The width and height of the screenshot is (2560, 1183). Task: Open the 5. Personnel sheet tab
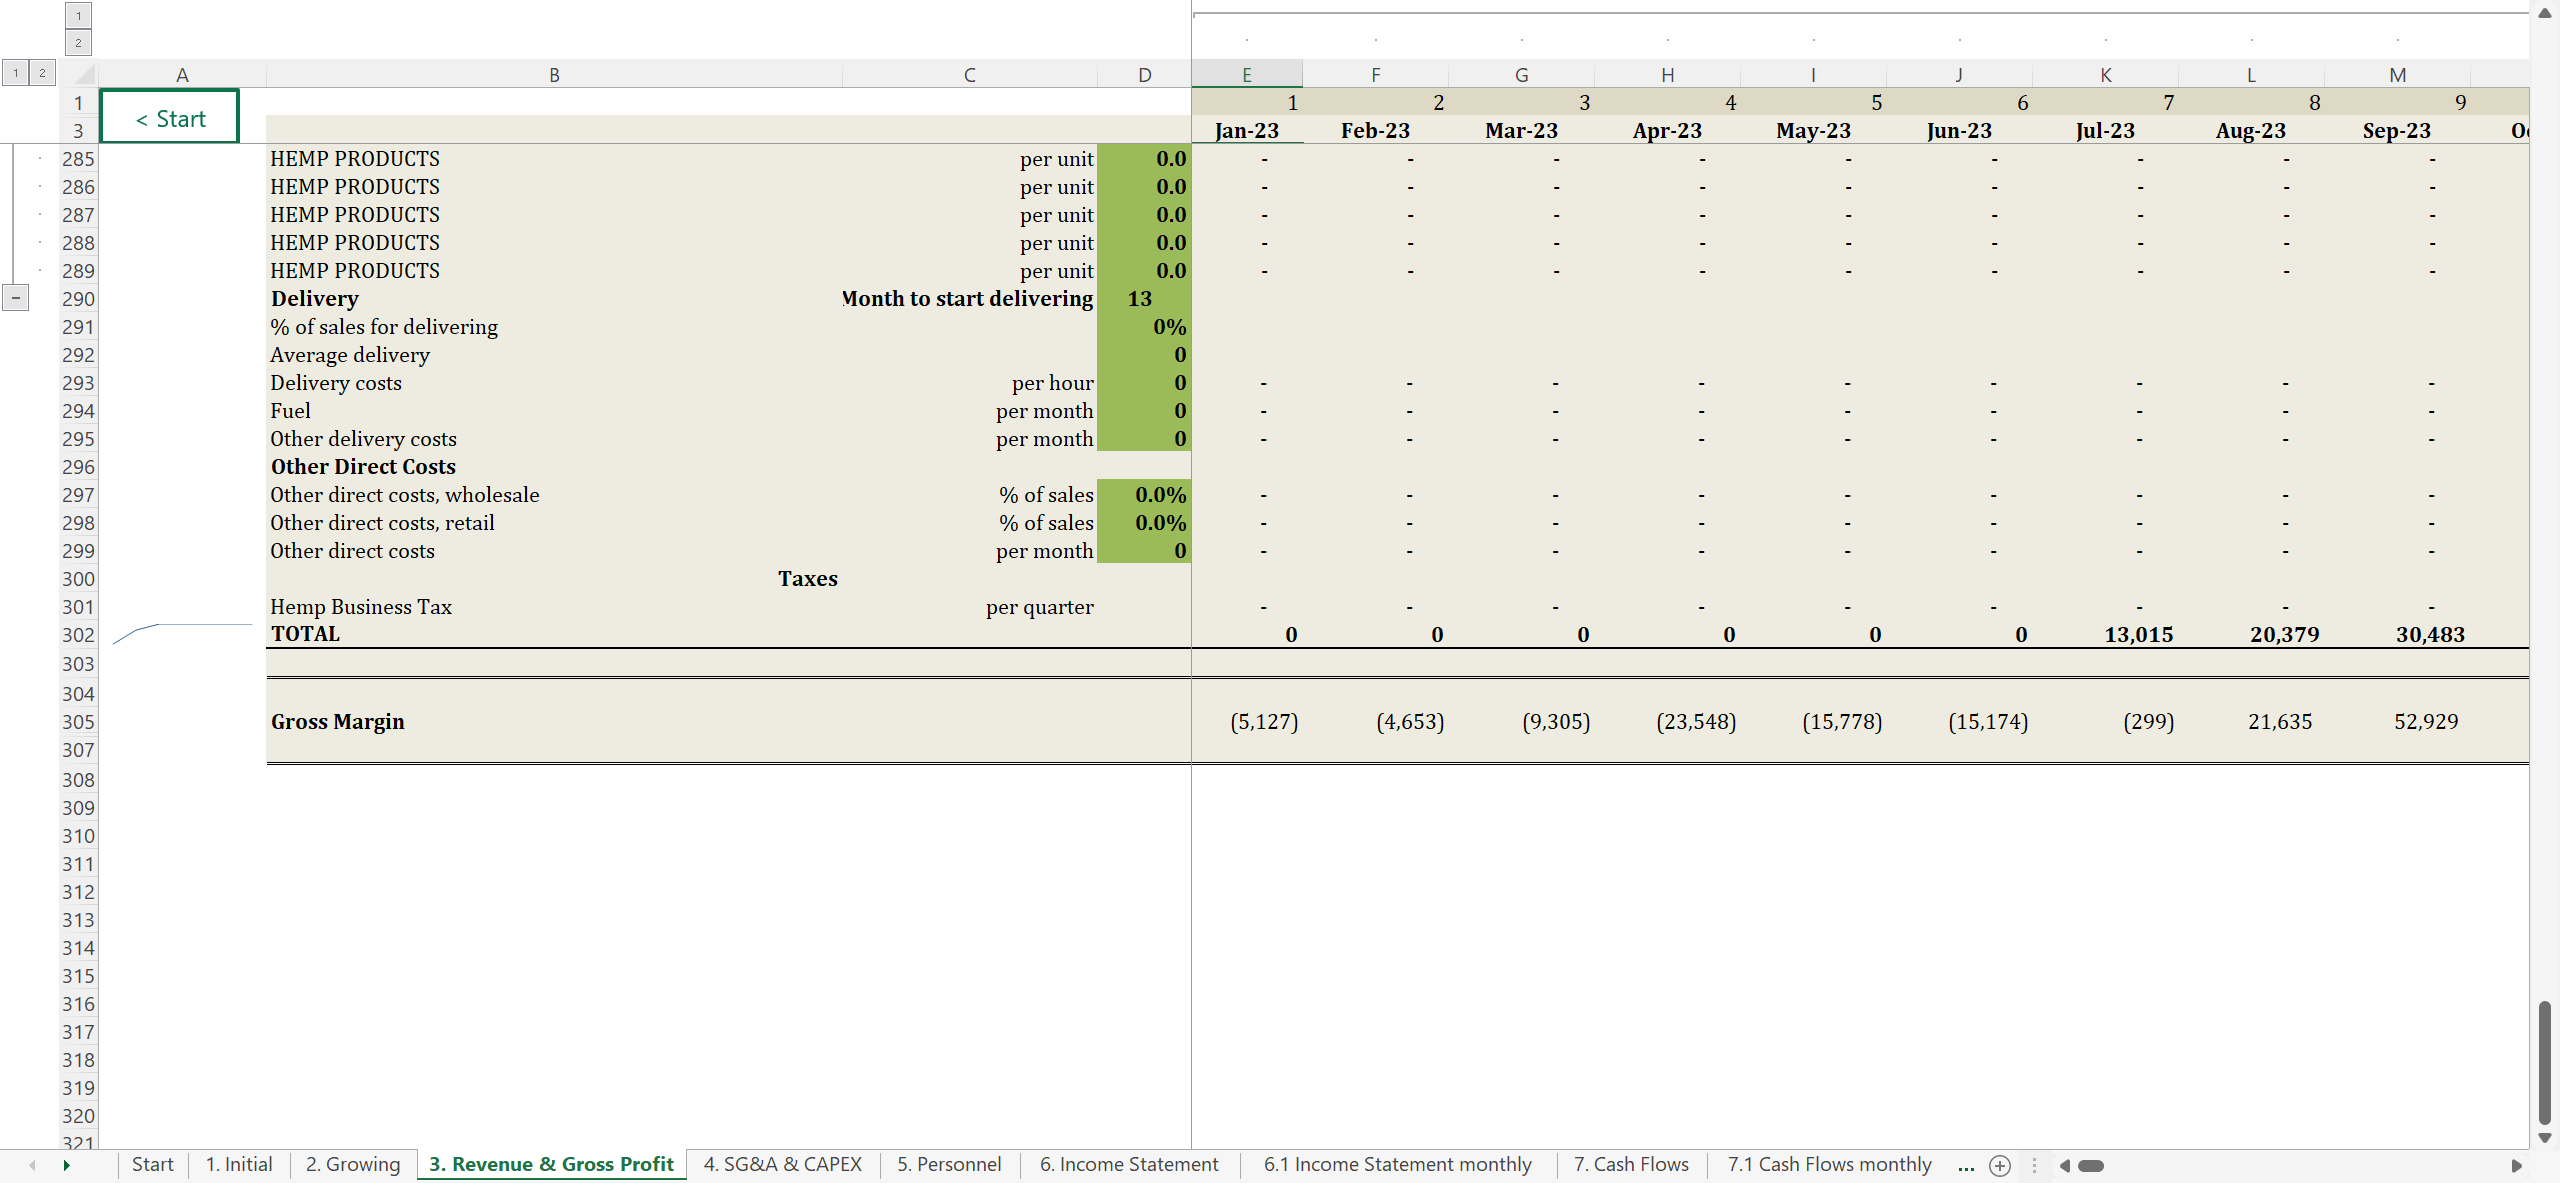(948, 1164)
